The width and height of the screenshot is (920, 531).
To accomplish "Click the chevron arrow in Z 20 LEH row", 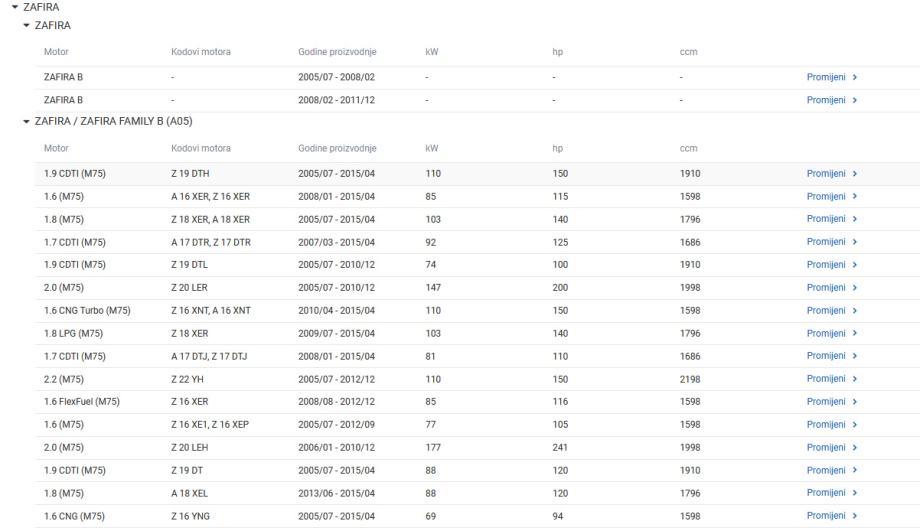I will pos(855,447).
